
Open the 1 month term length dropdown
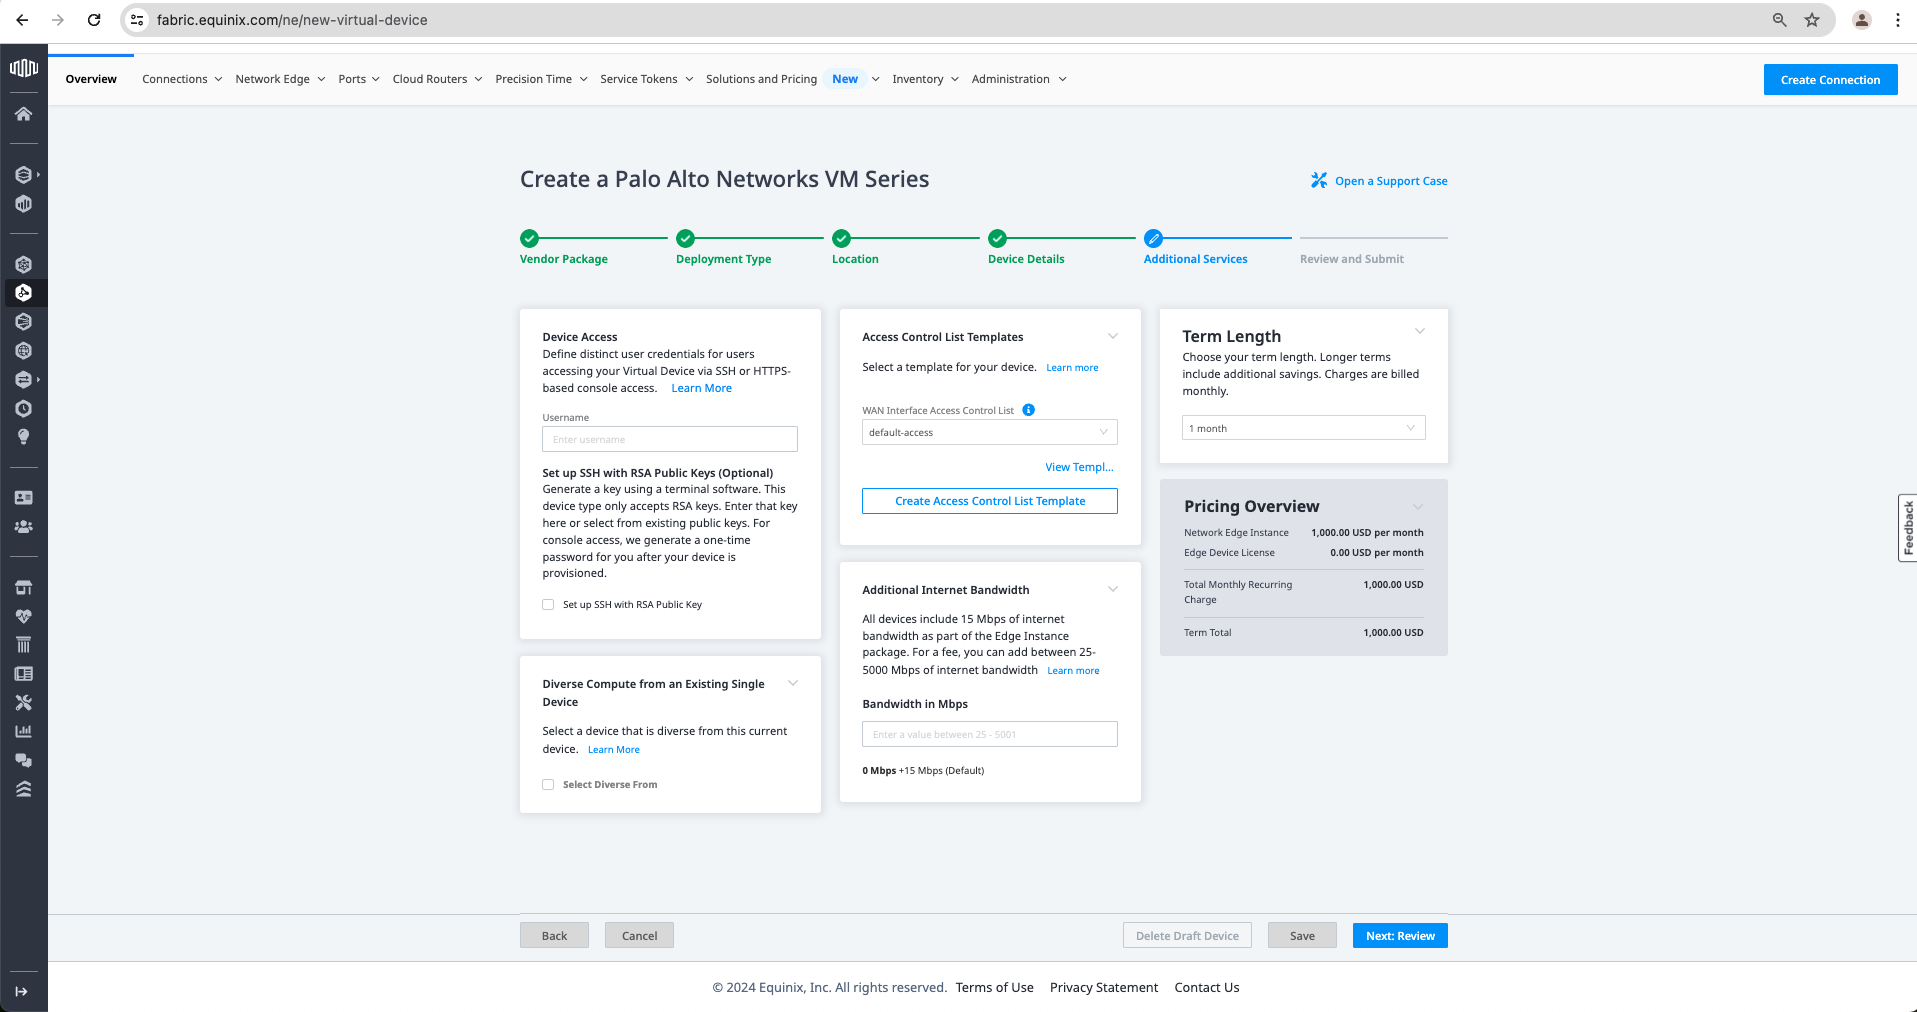click(1304, 428)
